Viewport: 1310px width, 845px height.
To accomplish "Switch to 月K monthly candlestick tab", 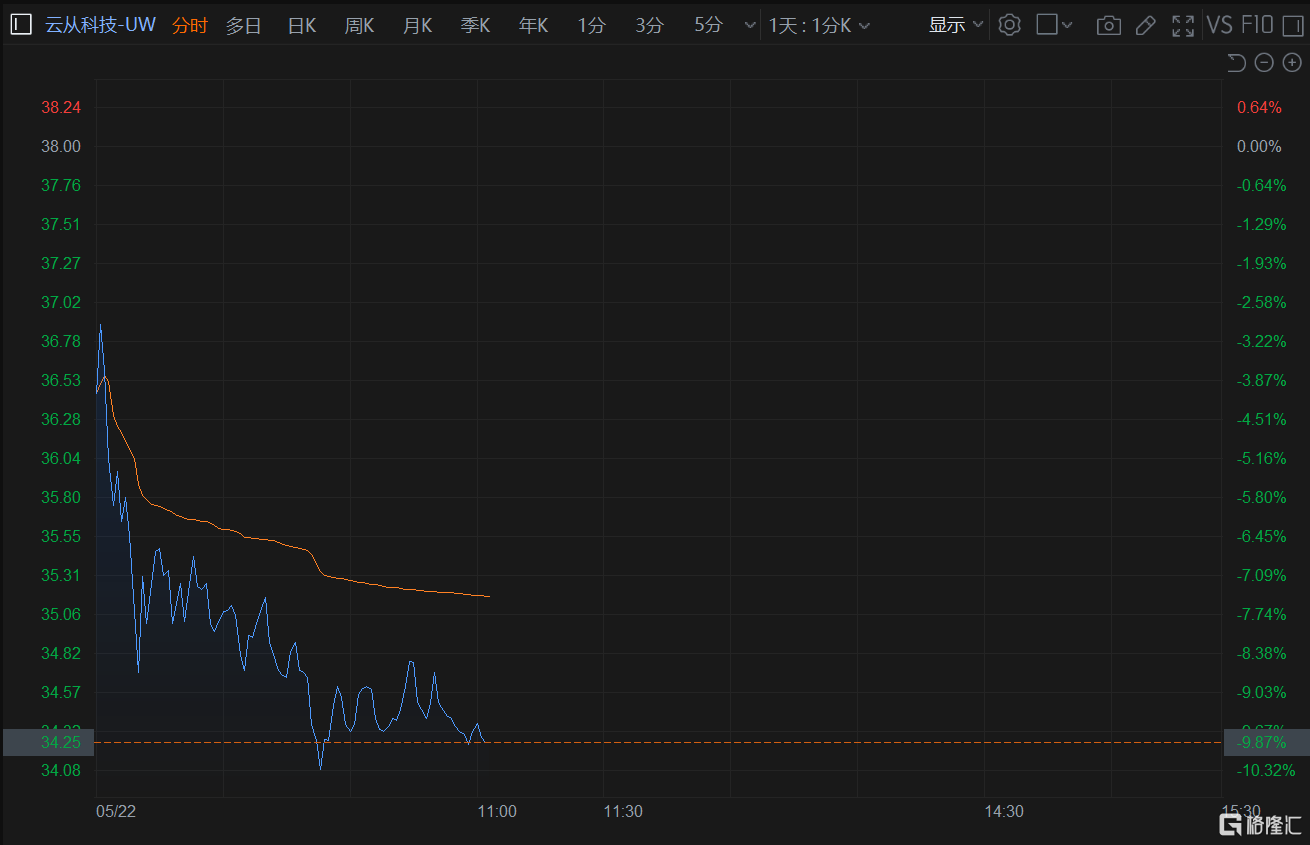I will tap(417, 26).
